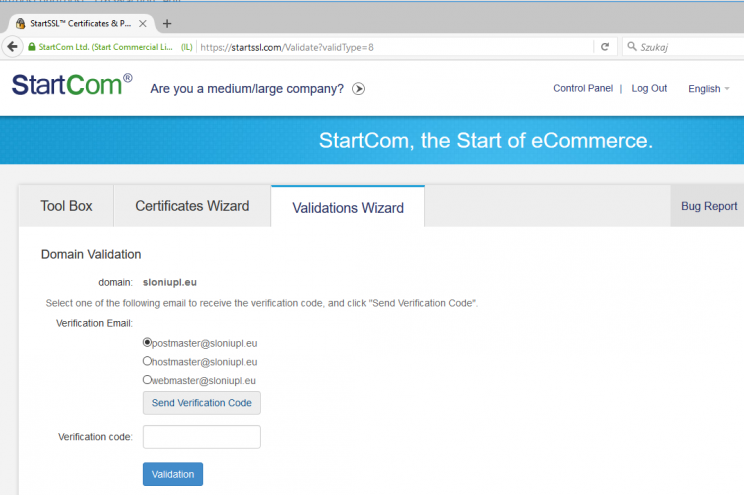This screenshot has height=495, width=744.
Task: Go back with the browser back arrow
Action: tap(13, 47)
